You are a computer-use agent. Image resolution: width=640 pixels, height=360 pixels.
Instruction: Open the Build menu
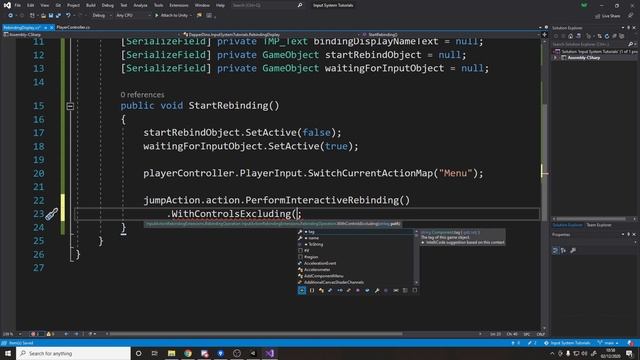[91, 5]
